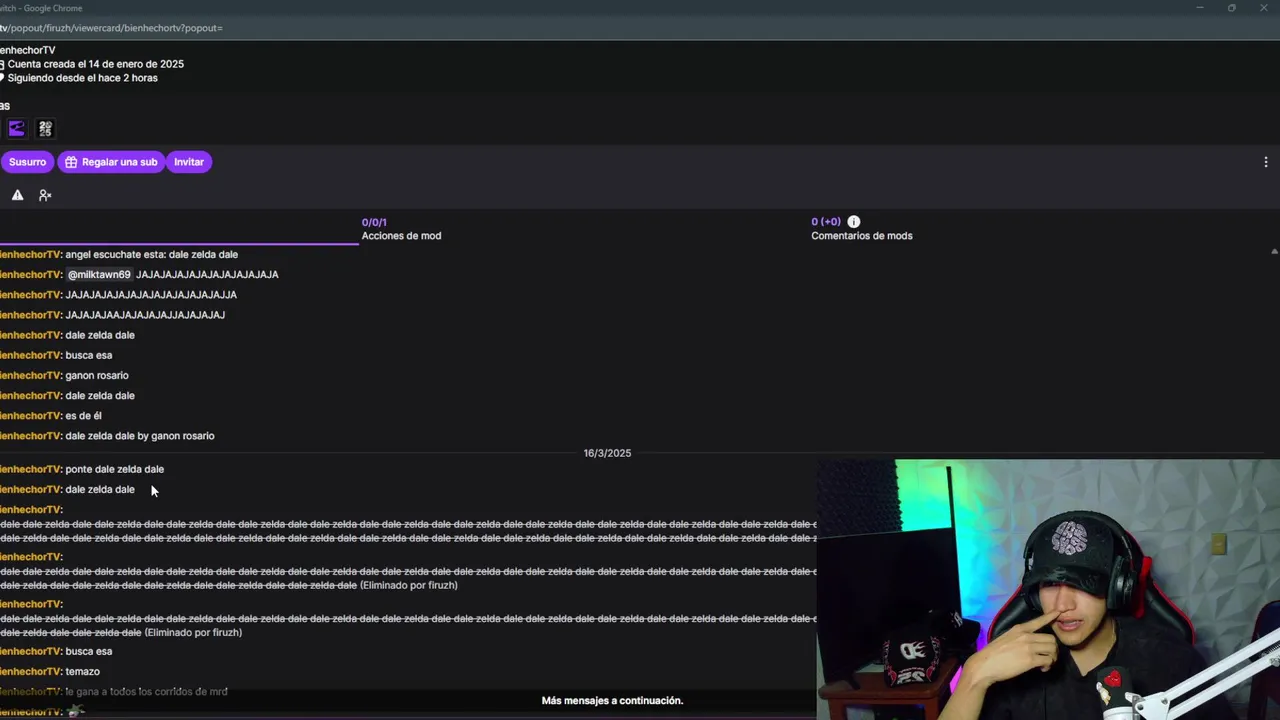Send a whisper with the Susurro button
Viewport: 1280px width, 720px height.
25,162
